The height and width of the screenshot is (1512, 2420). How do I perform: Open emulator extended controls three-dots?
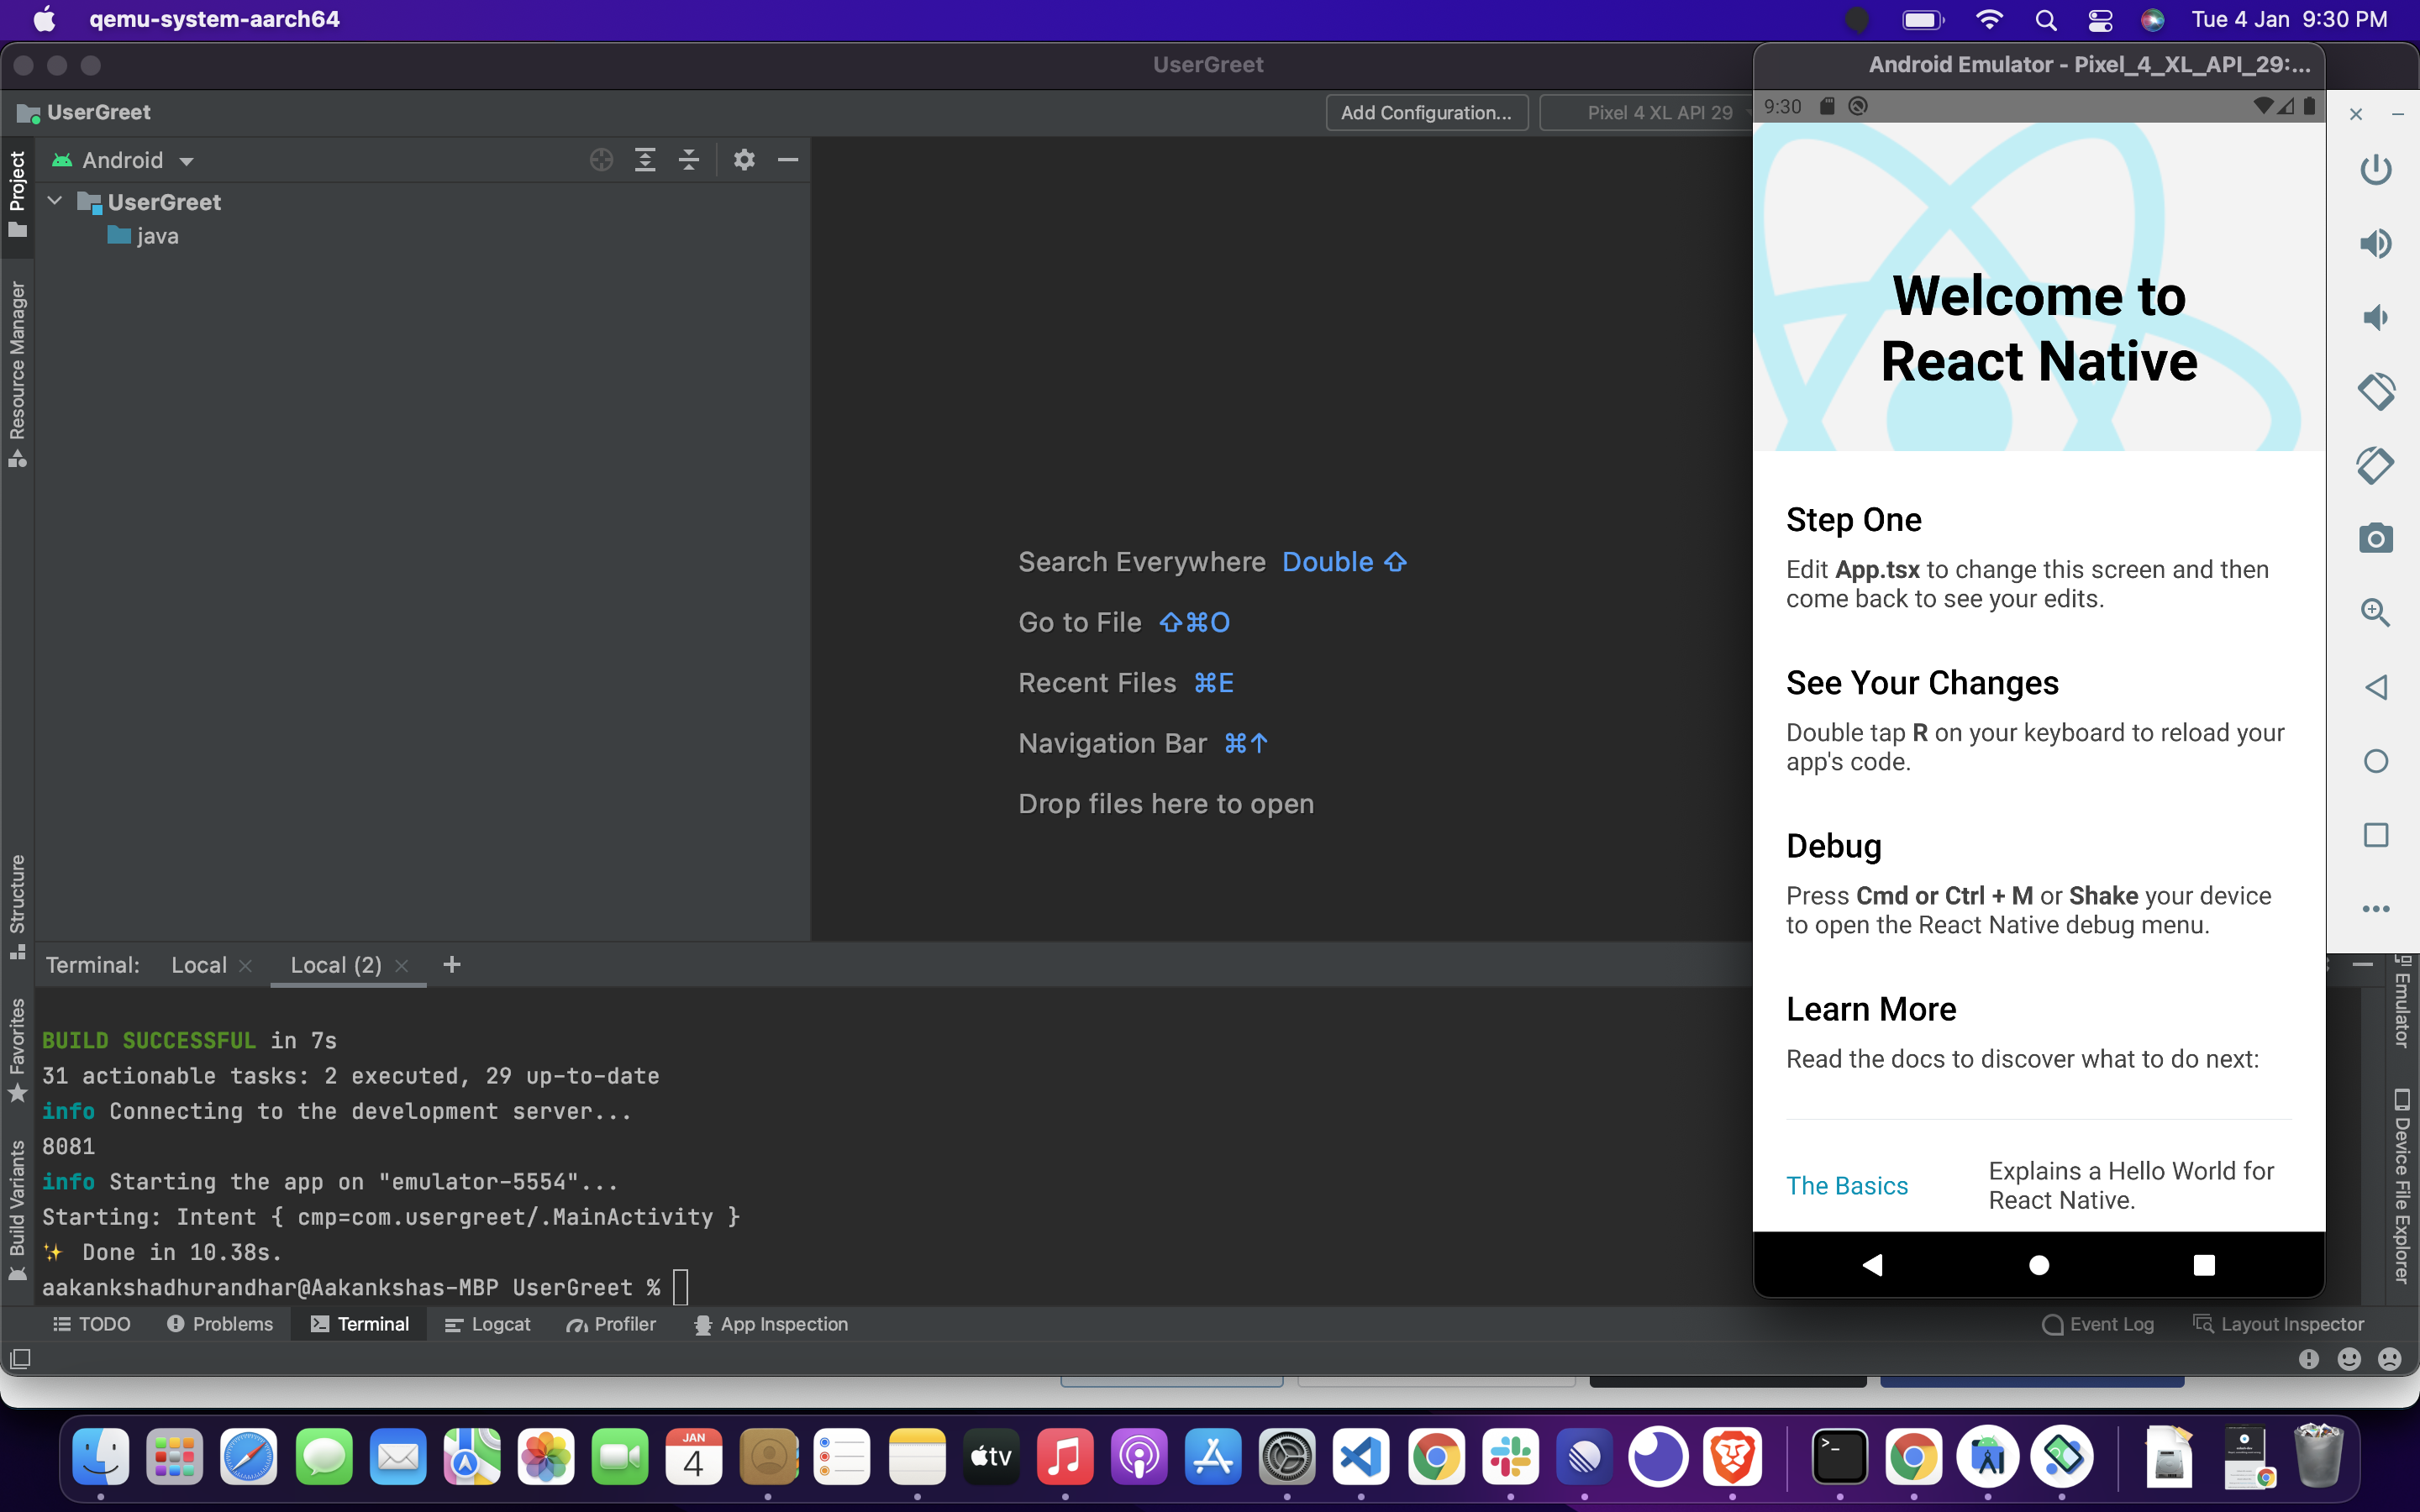pyautogui.click(x=2375, y=909)
